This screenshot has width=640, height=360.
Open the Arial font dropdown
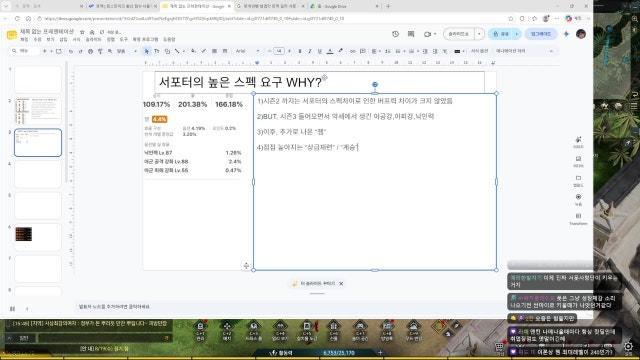tap(247, 51)
